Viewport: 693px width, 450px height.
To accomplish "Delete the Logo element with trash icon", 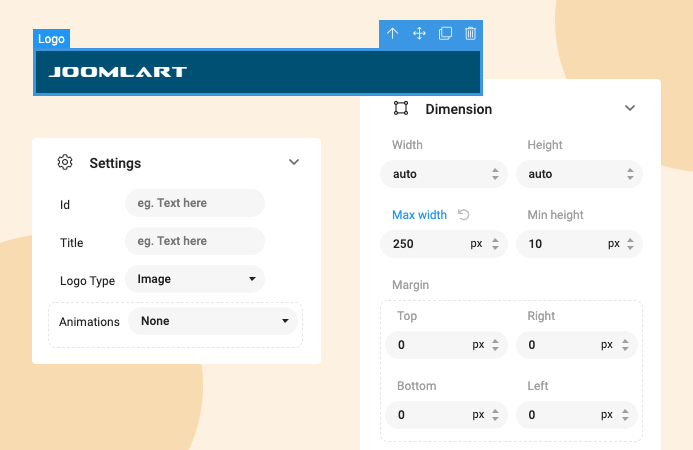I will [471, 34].
